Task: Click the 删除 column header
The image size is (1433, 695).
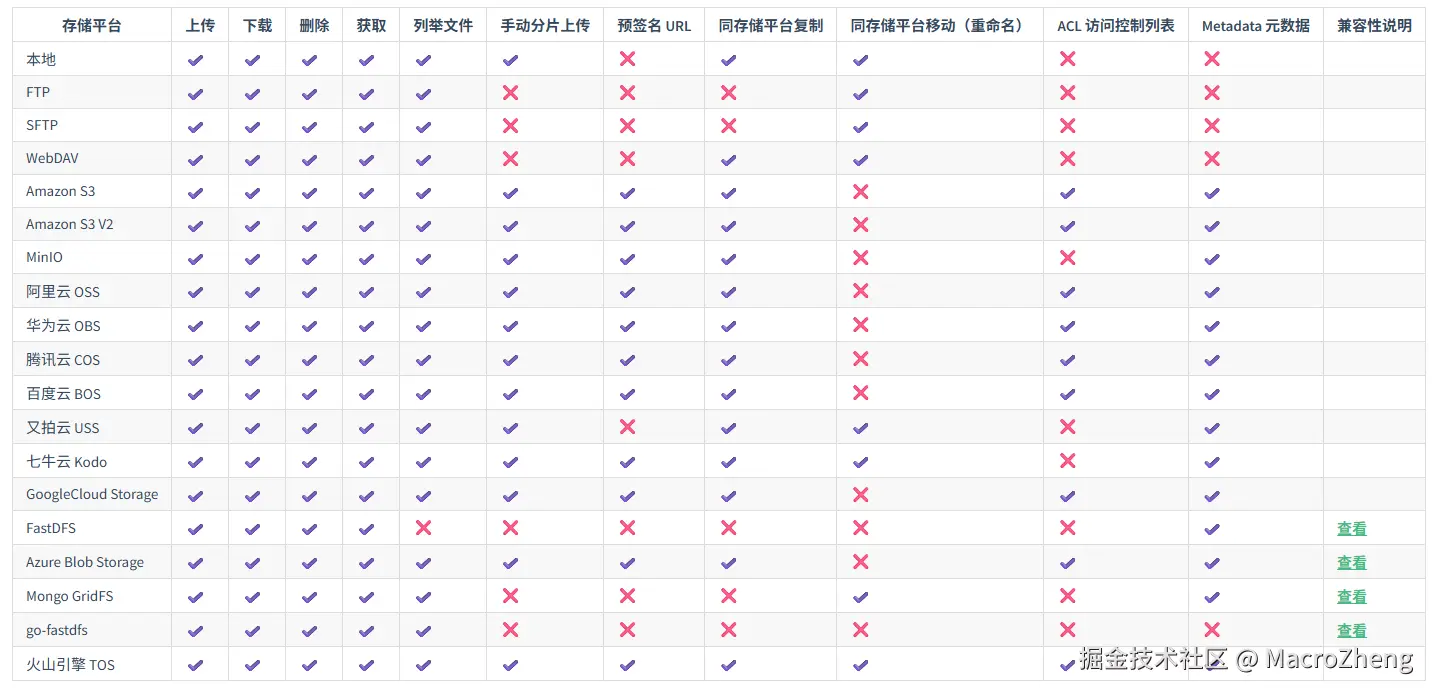Action: pyautogui.click(x=314, y=25)
